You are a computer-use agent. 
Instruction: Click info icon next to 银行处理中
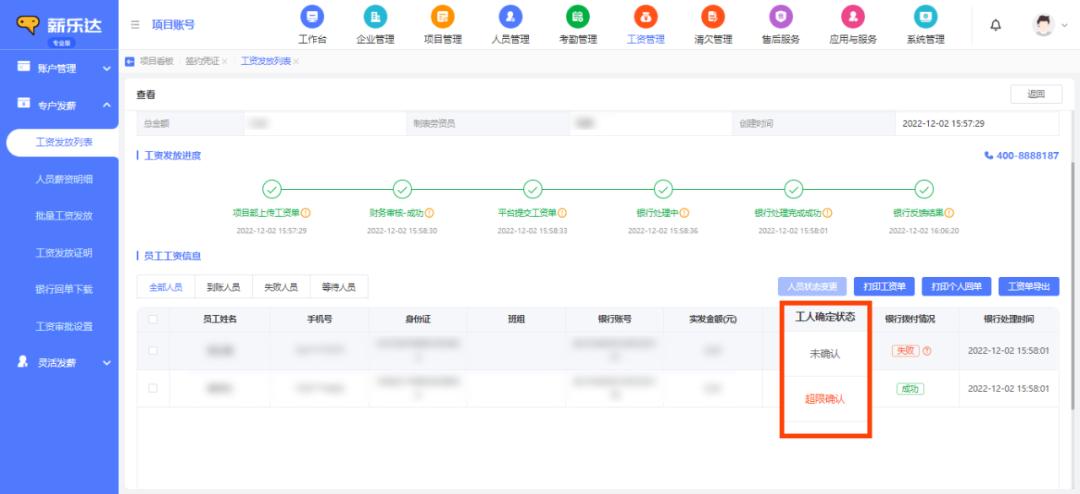click(x=685, y=214)
